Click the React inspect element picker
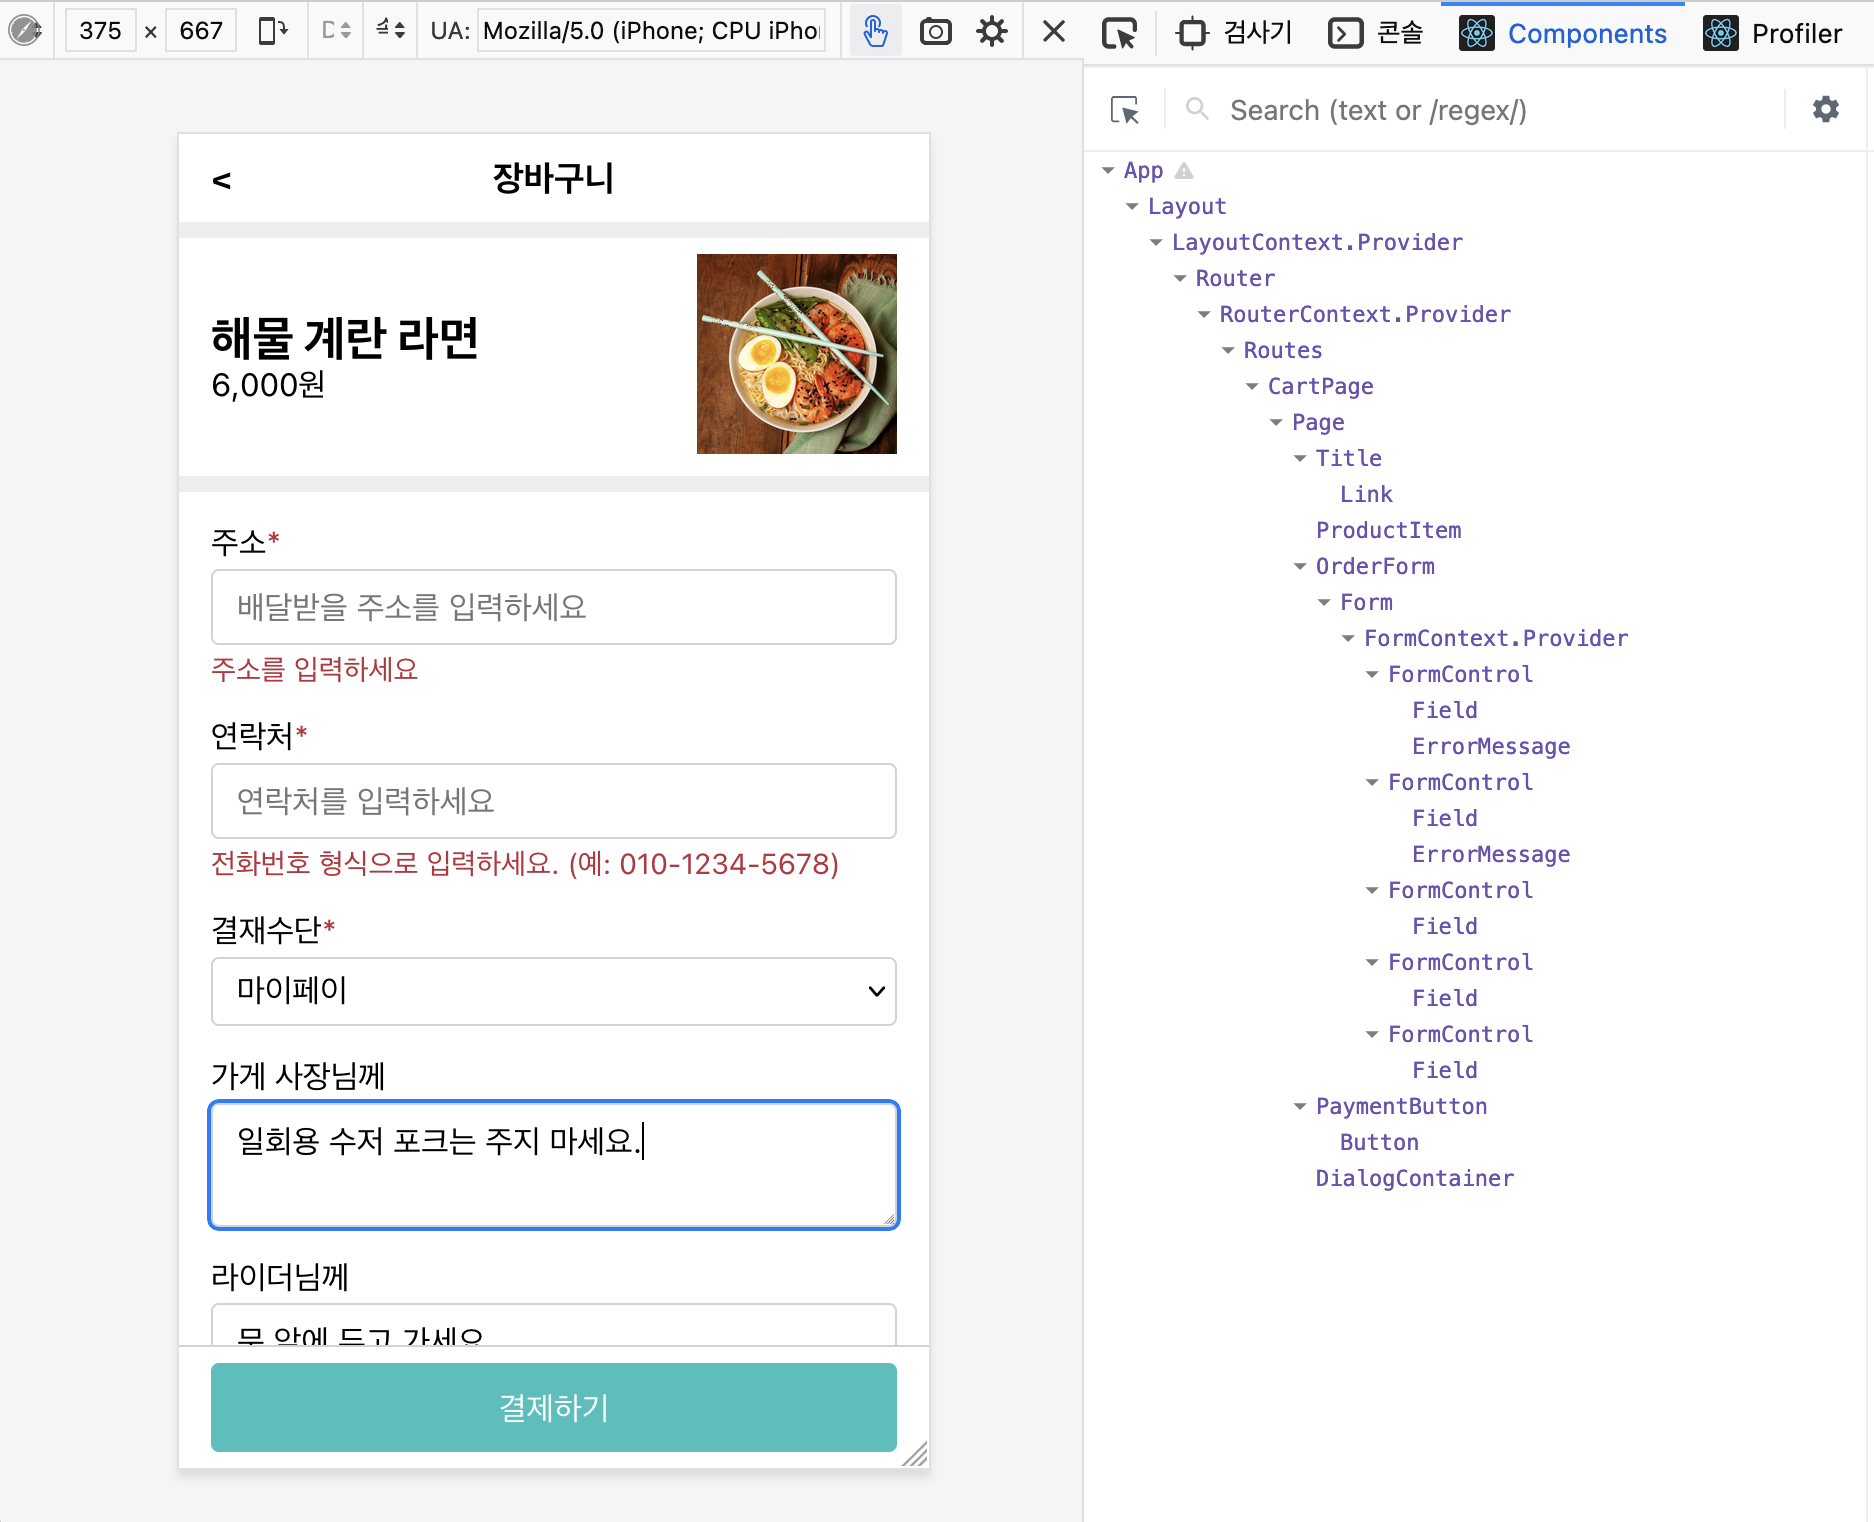Viewport: 1874px width, 1522px height. [1125, 110]
